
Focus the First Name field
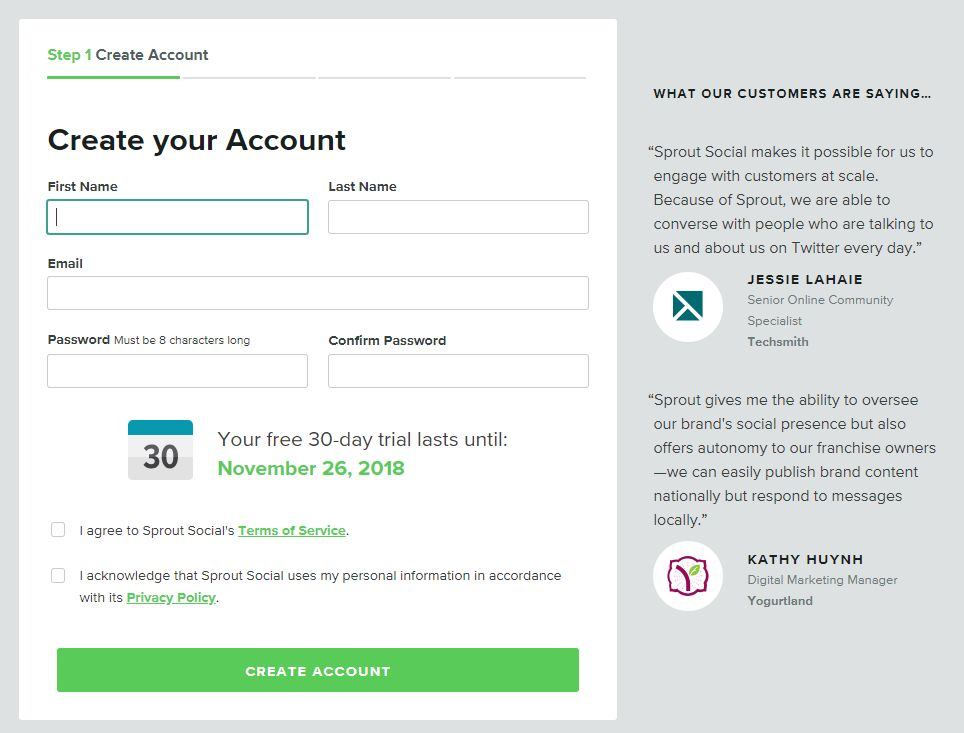click(177, 217)
